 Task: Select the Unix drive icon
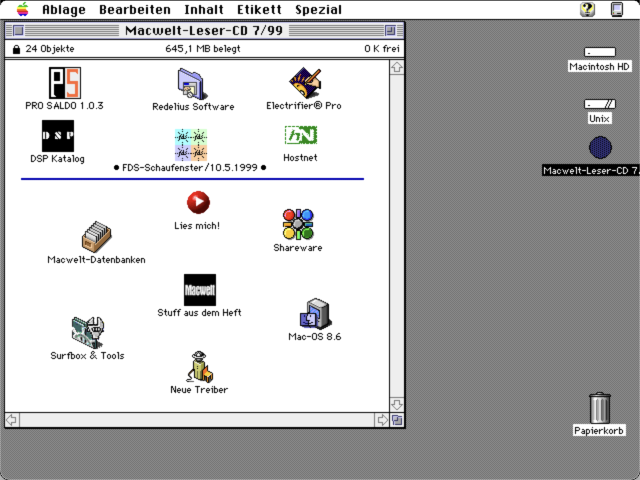(600, 104)
